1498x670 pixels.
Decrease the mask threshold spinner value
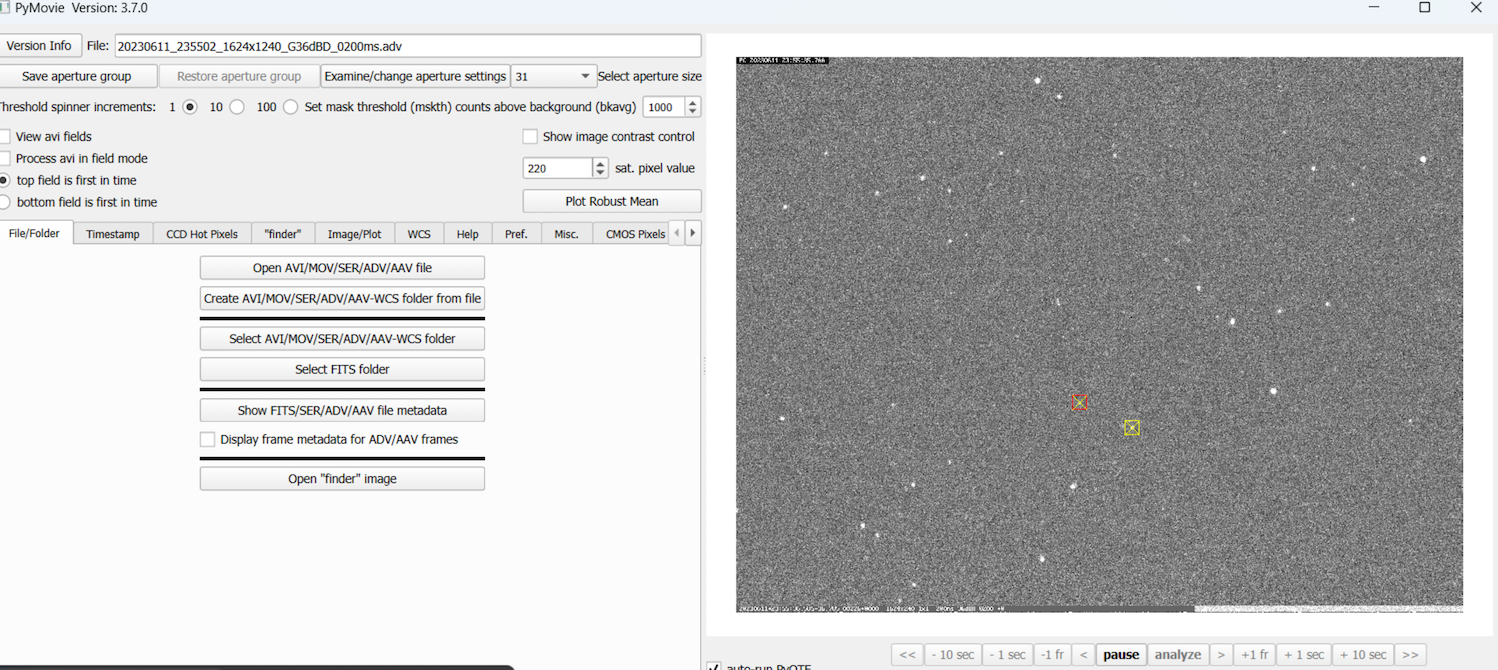click(692, 112)
